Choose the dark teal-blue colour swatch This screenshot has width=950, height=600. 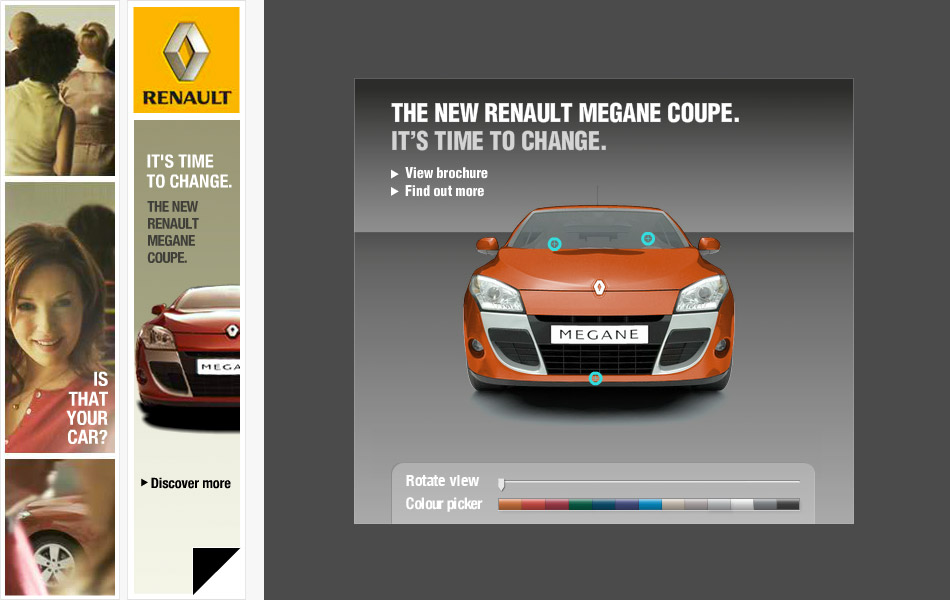tap(603, 504)
